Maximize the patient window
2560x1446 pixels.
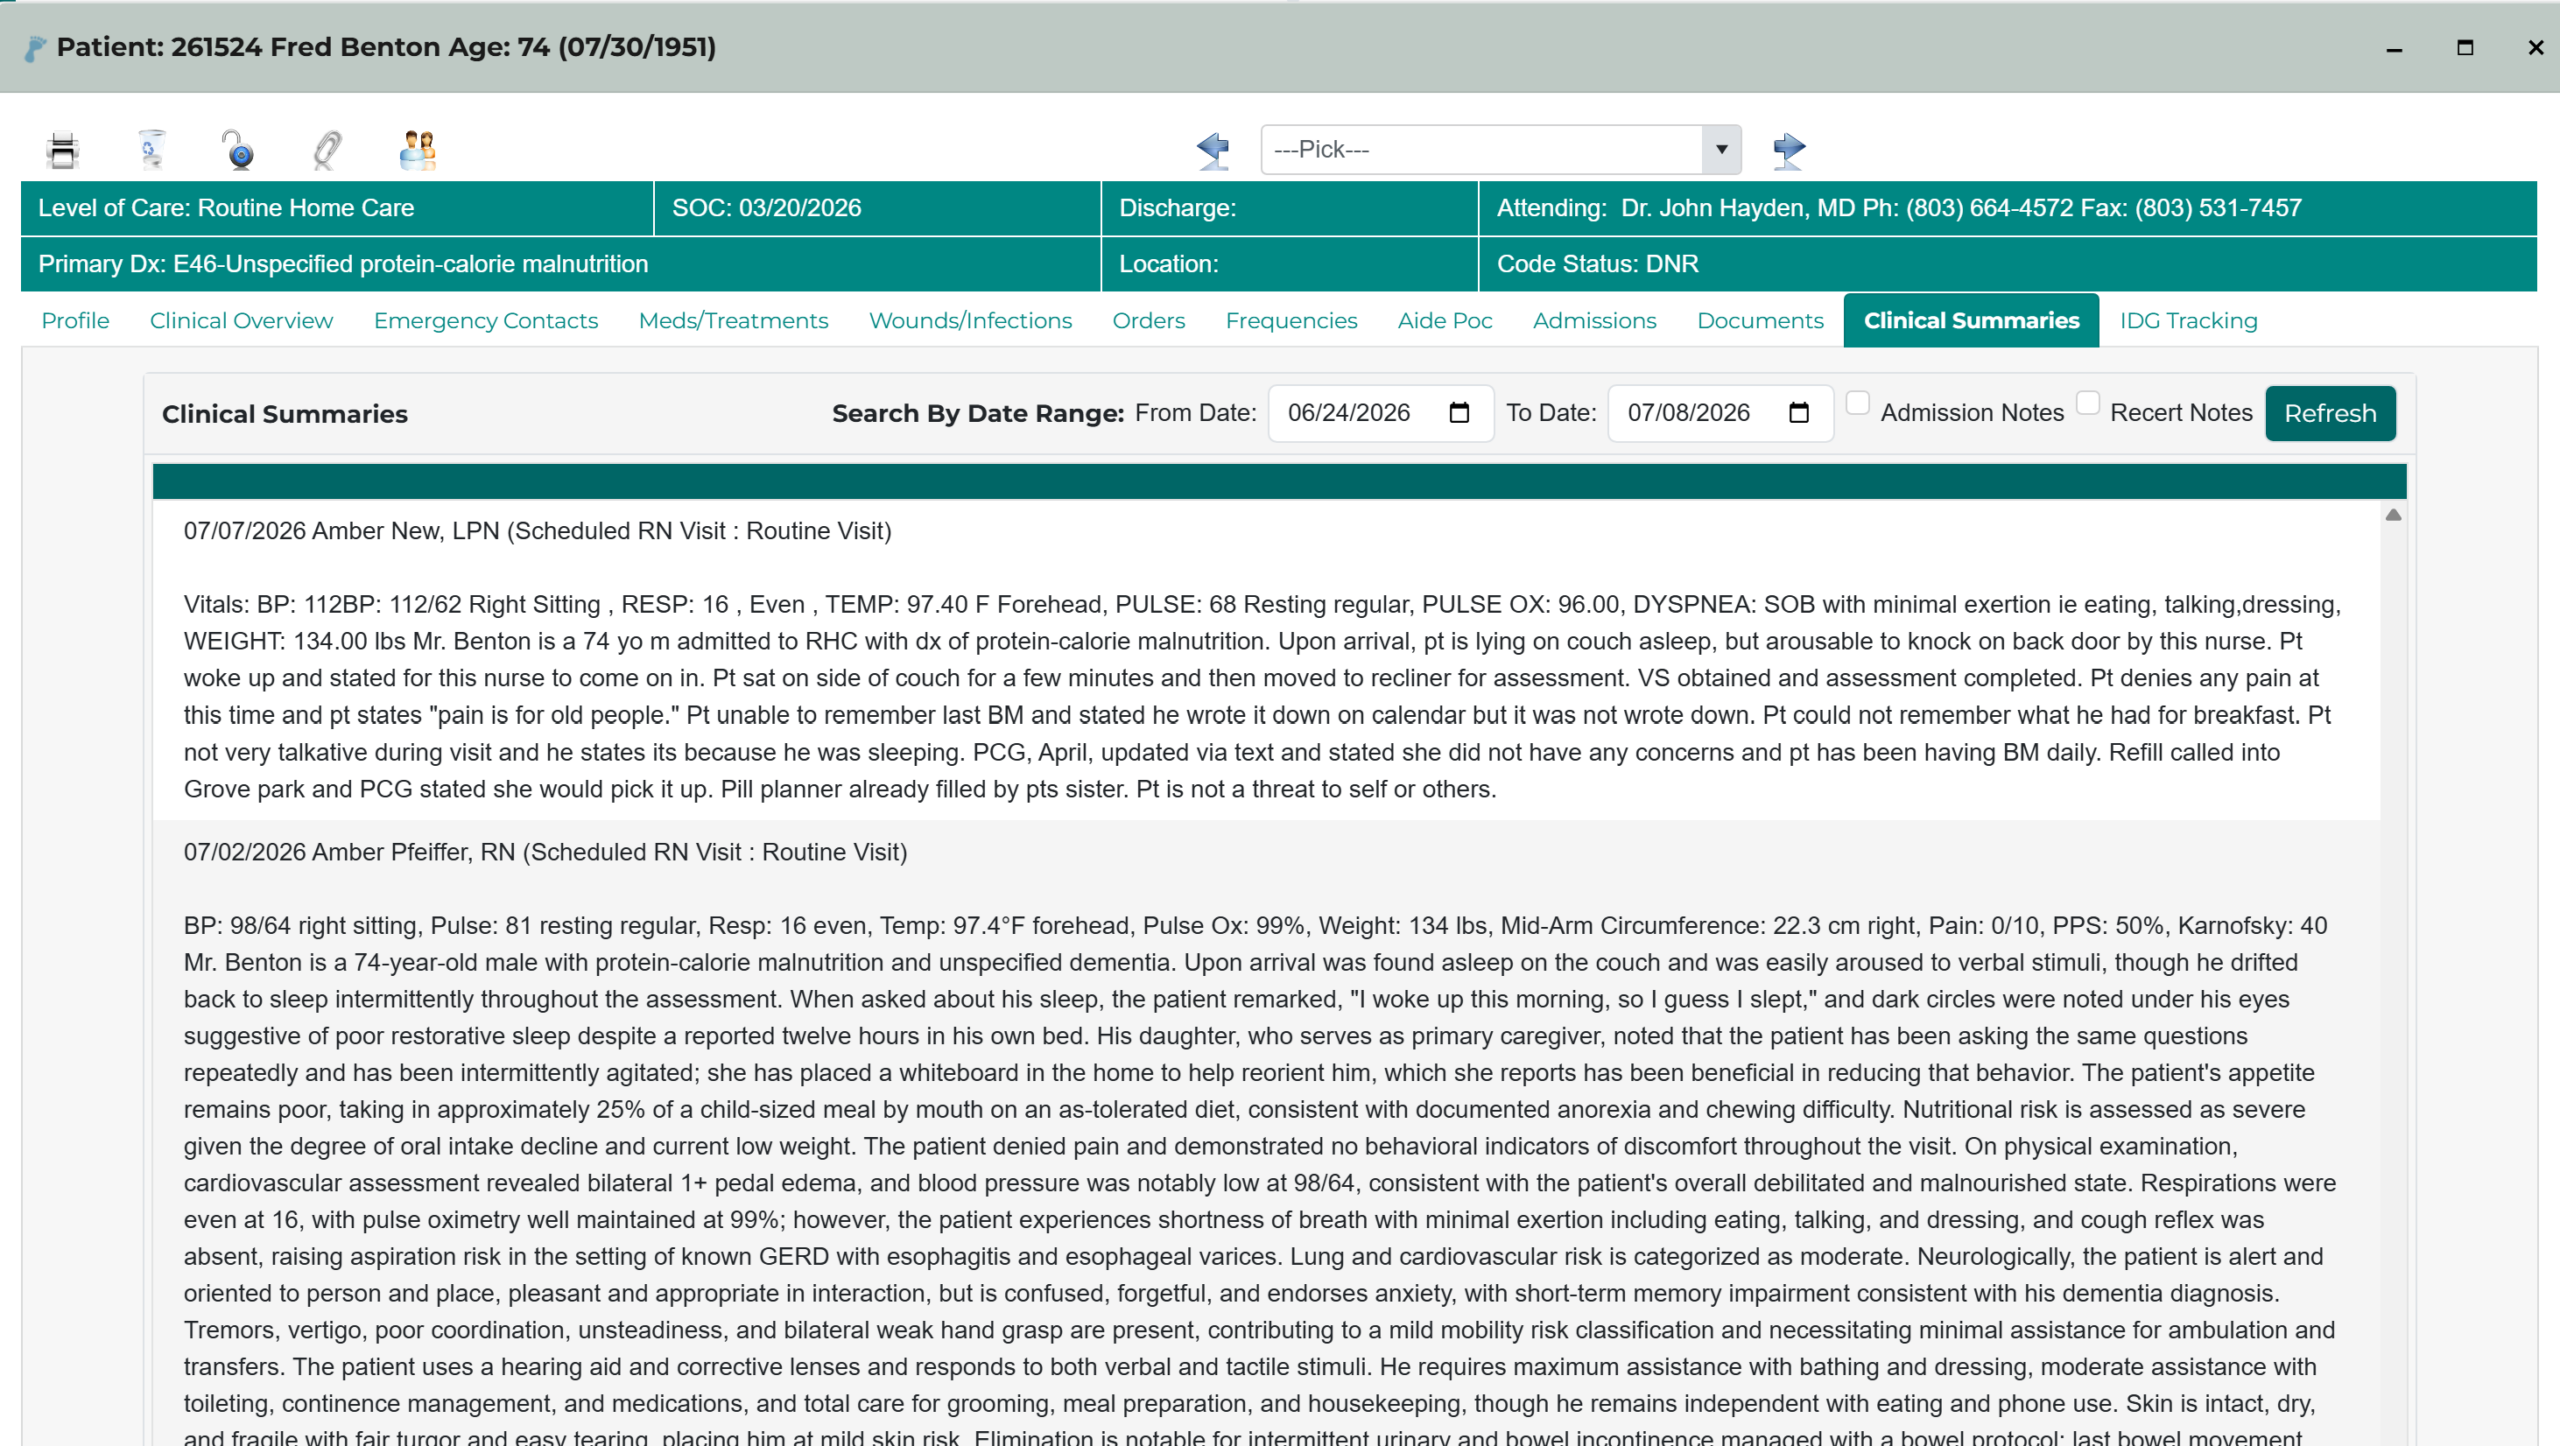click(2465, 48)
